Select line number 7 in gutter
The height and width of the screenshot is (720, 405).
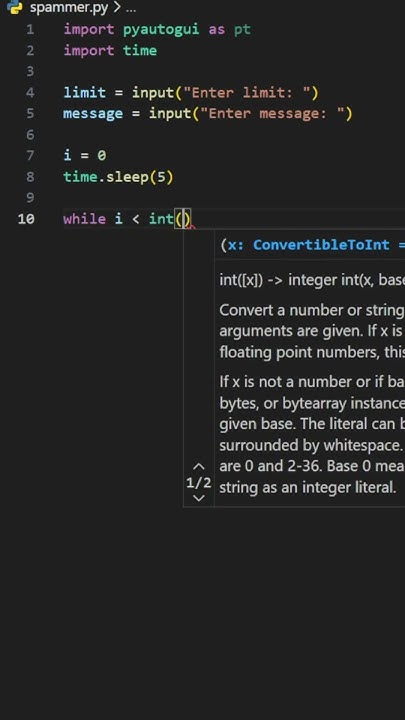30,156
